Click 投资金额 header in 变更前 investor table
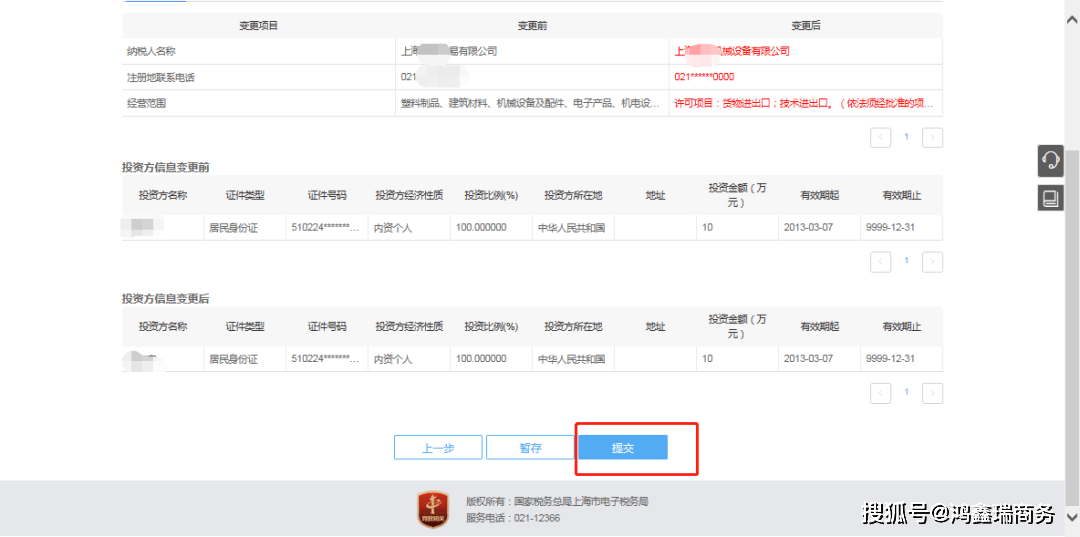Viewport: 1080px width, 537px height. (x=737, y=195)
